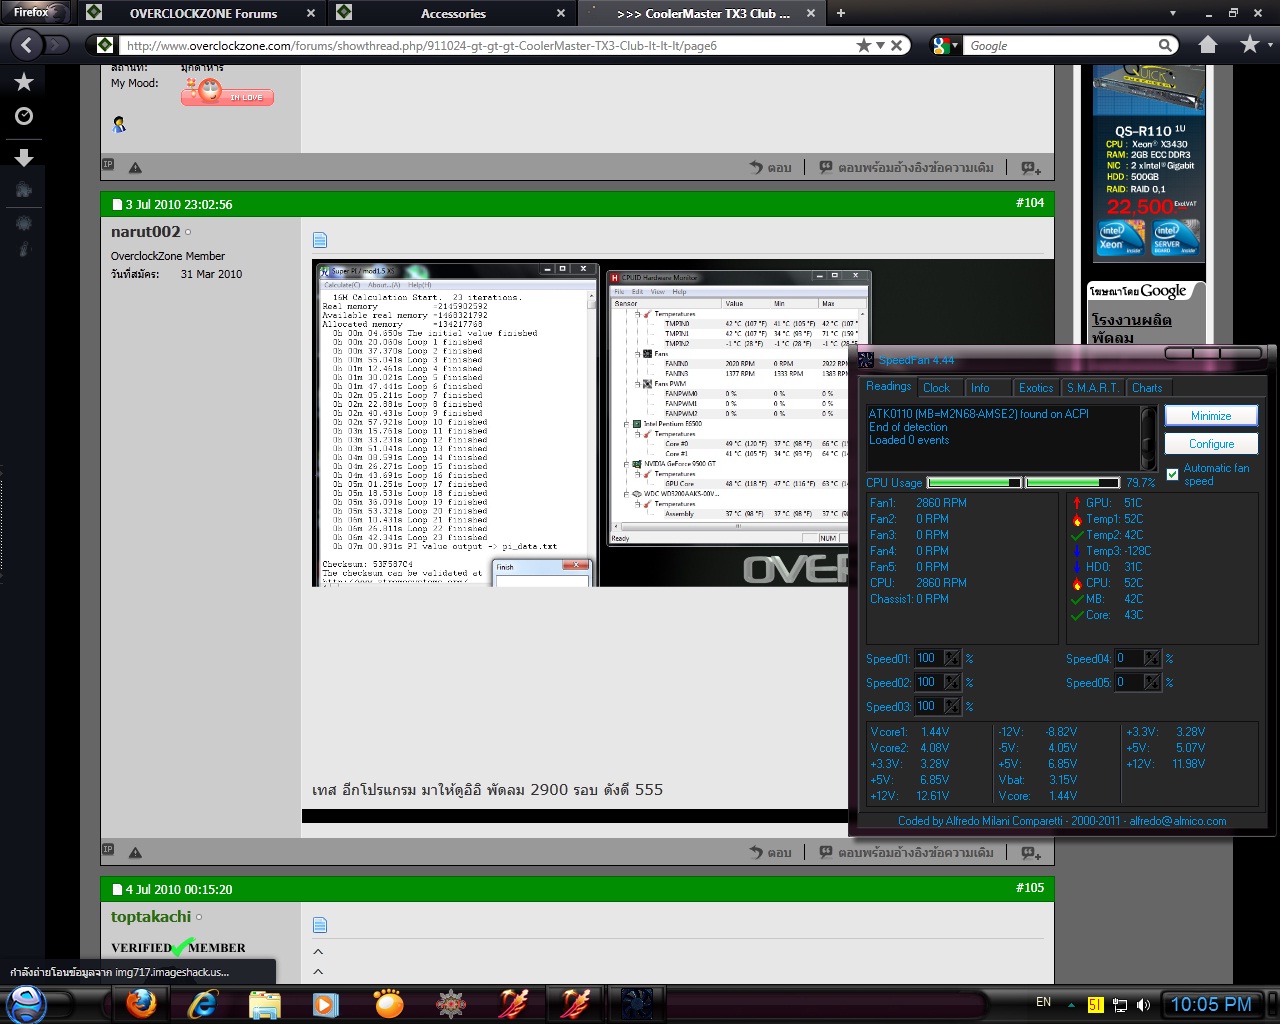Go back with Firefox's back arrow
The width and height of the screenshot is (1280, 1024).
point(27,45)
